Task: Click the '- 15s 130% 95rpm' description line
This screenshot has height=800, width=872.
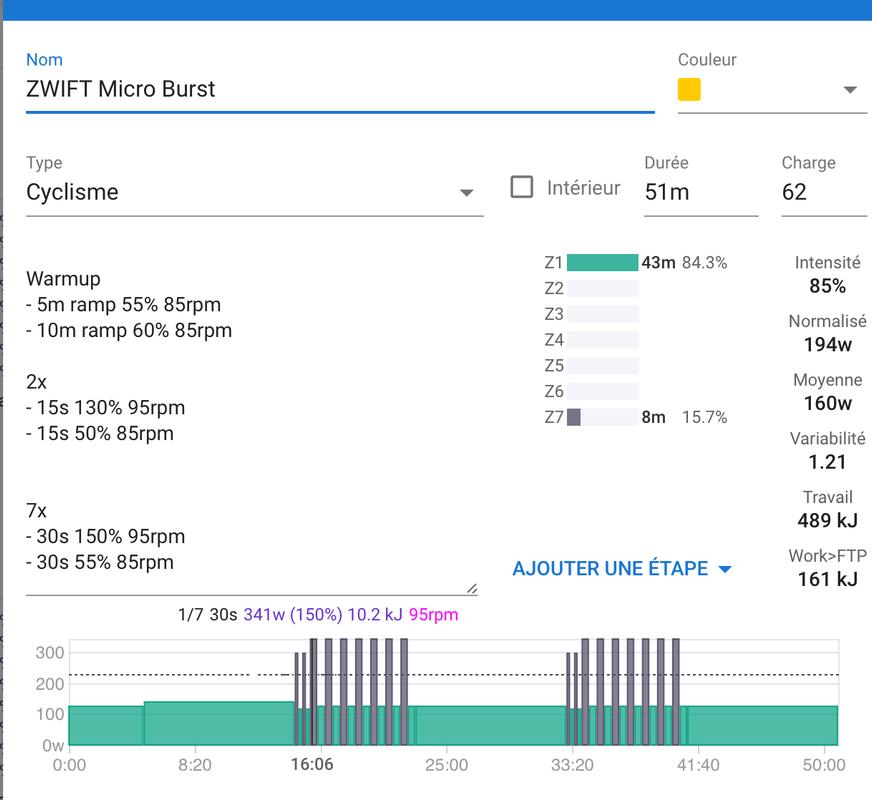Action: click(106, 408)
